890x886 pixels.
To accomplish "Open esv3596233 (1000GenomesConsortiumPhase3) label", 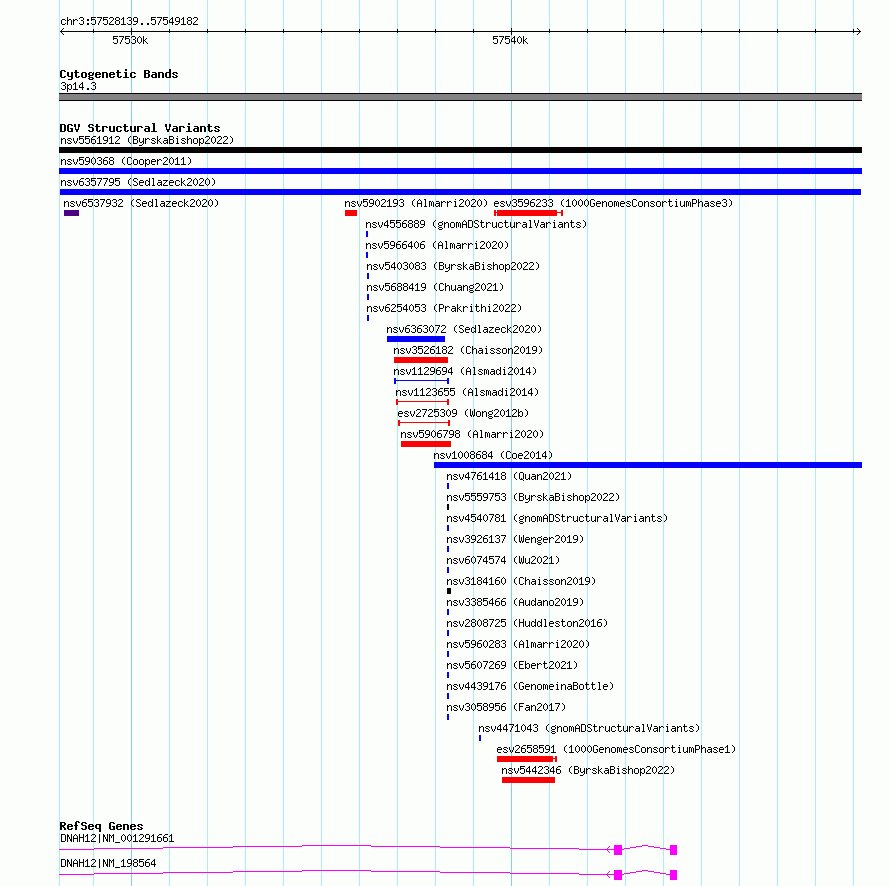I will click(613, 203).
